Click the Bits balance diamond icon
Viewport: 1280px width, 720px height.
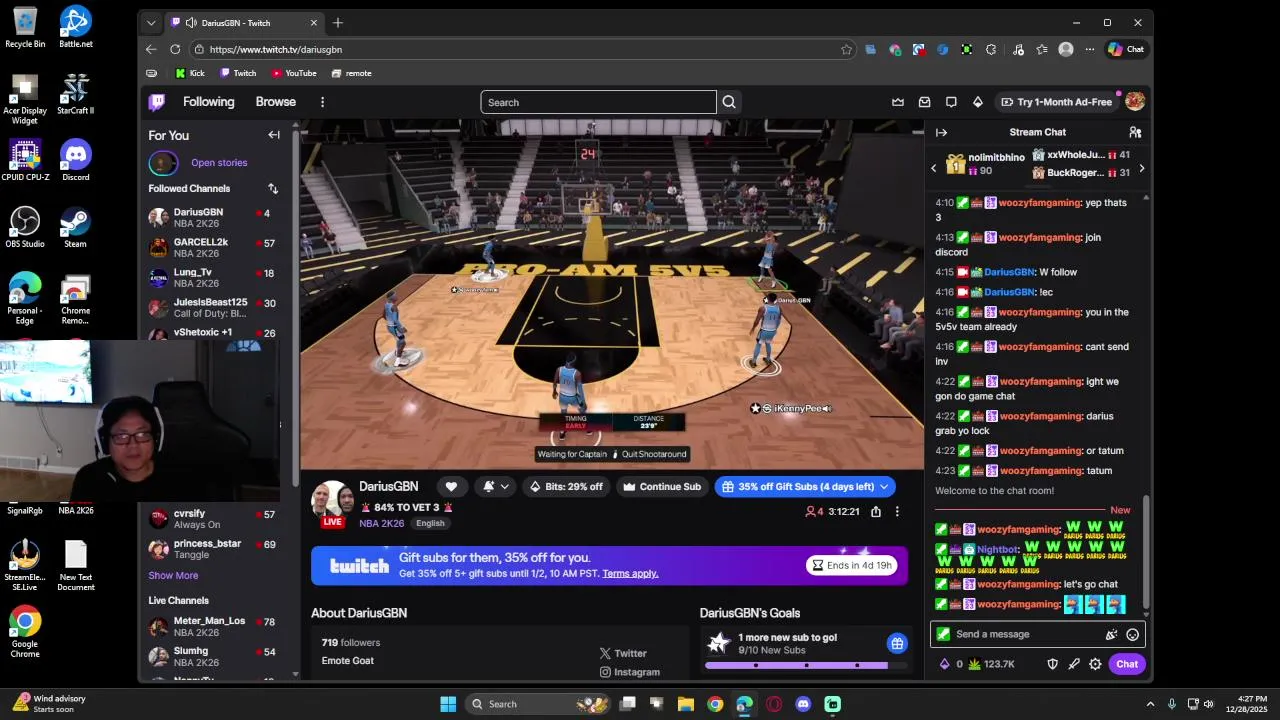tap(944, 664)
